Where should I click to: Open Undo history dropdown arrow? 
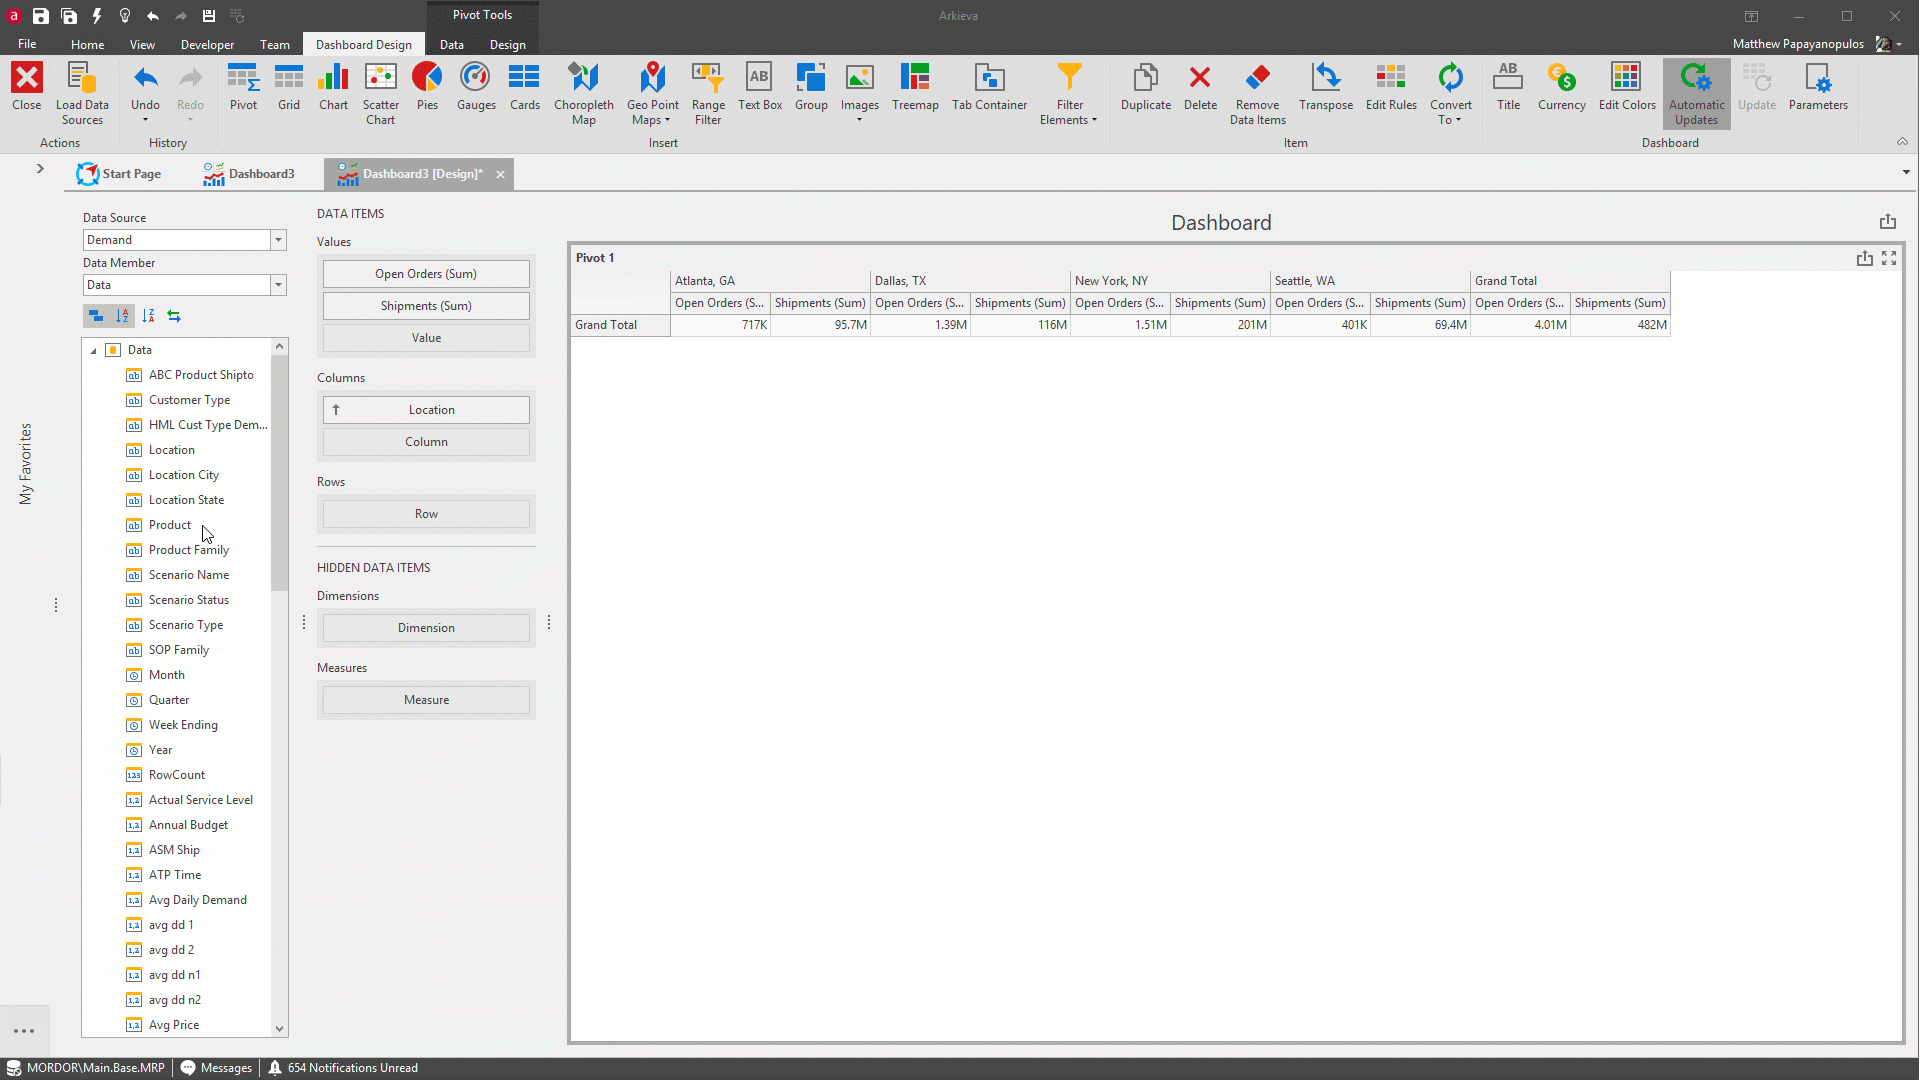coord(145,120)
